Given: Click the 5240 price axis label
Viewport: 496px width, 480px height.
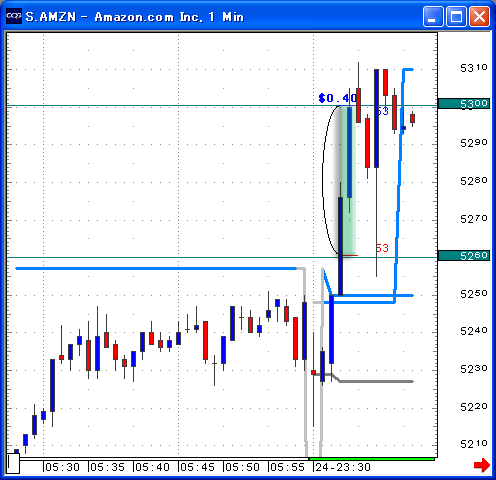Looking at the screenshot, I should 474,331.
